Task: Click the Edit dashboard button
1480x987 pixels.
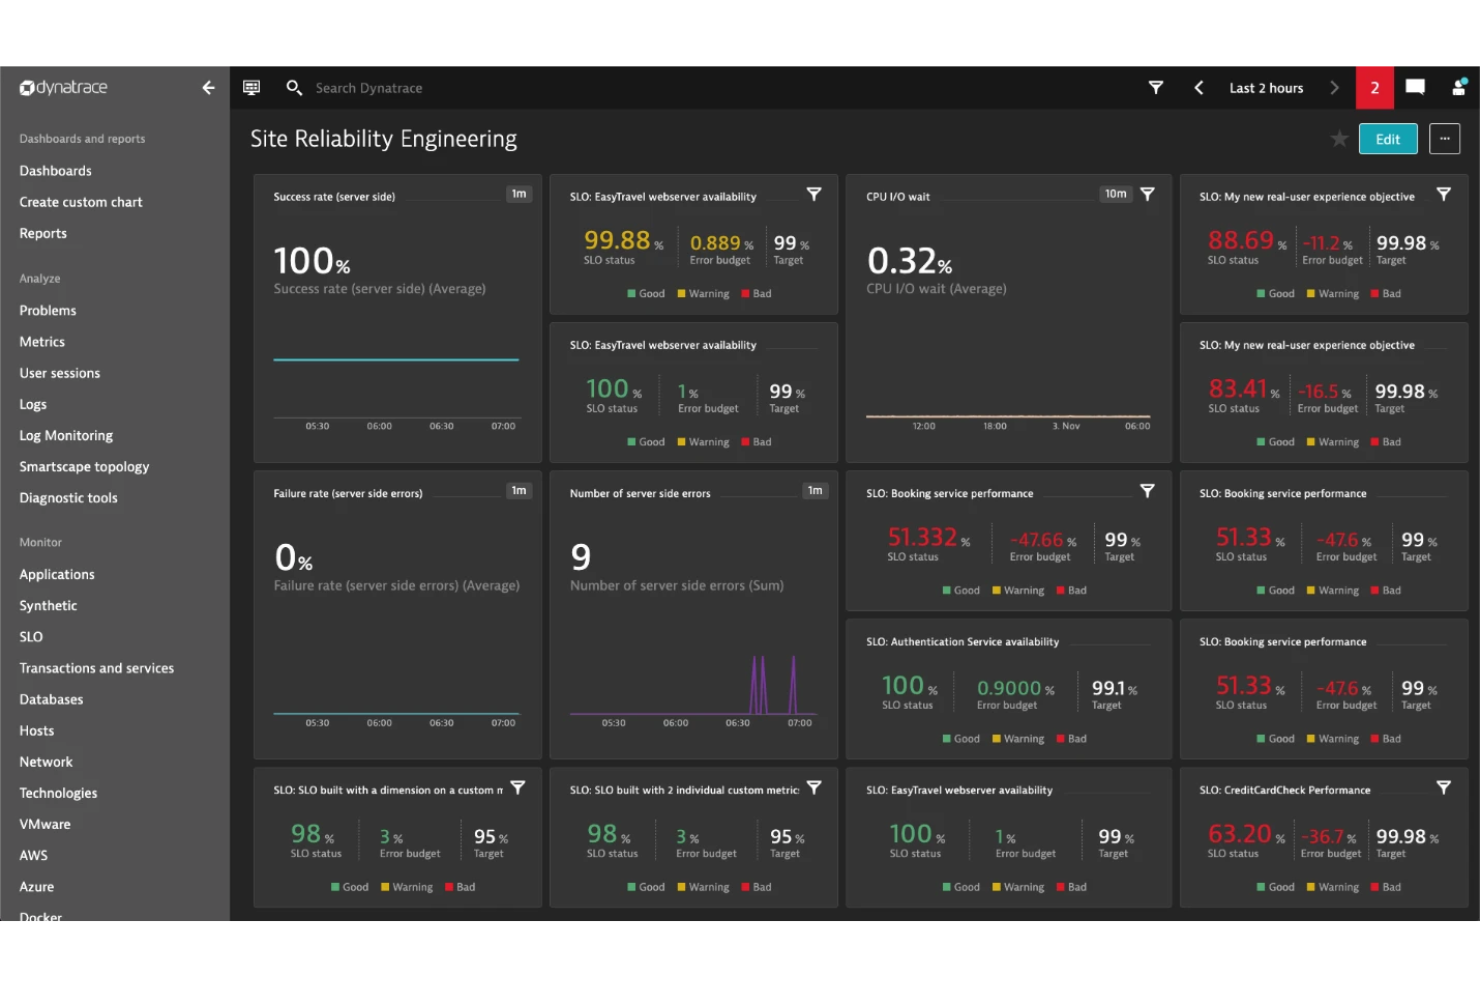Action: tap(1388, 139)
